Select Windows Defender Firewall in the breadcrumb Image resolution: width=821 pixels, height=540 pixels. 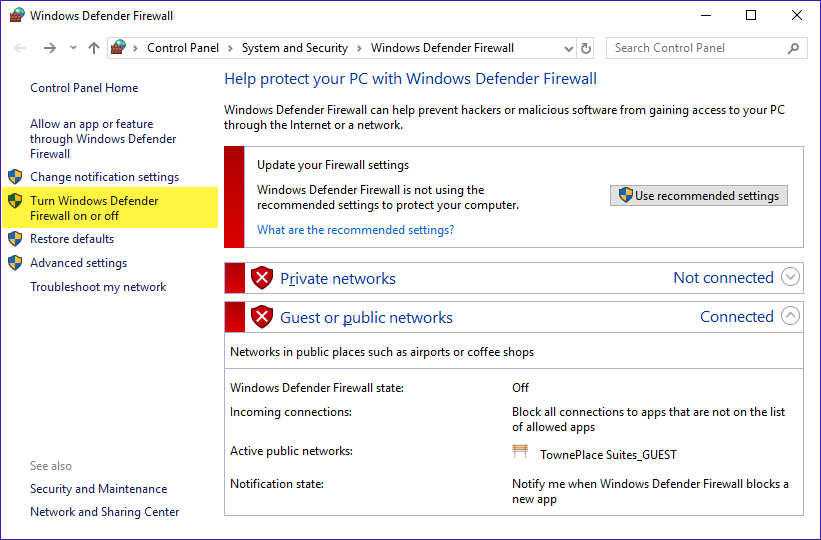pos(442,48)
